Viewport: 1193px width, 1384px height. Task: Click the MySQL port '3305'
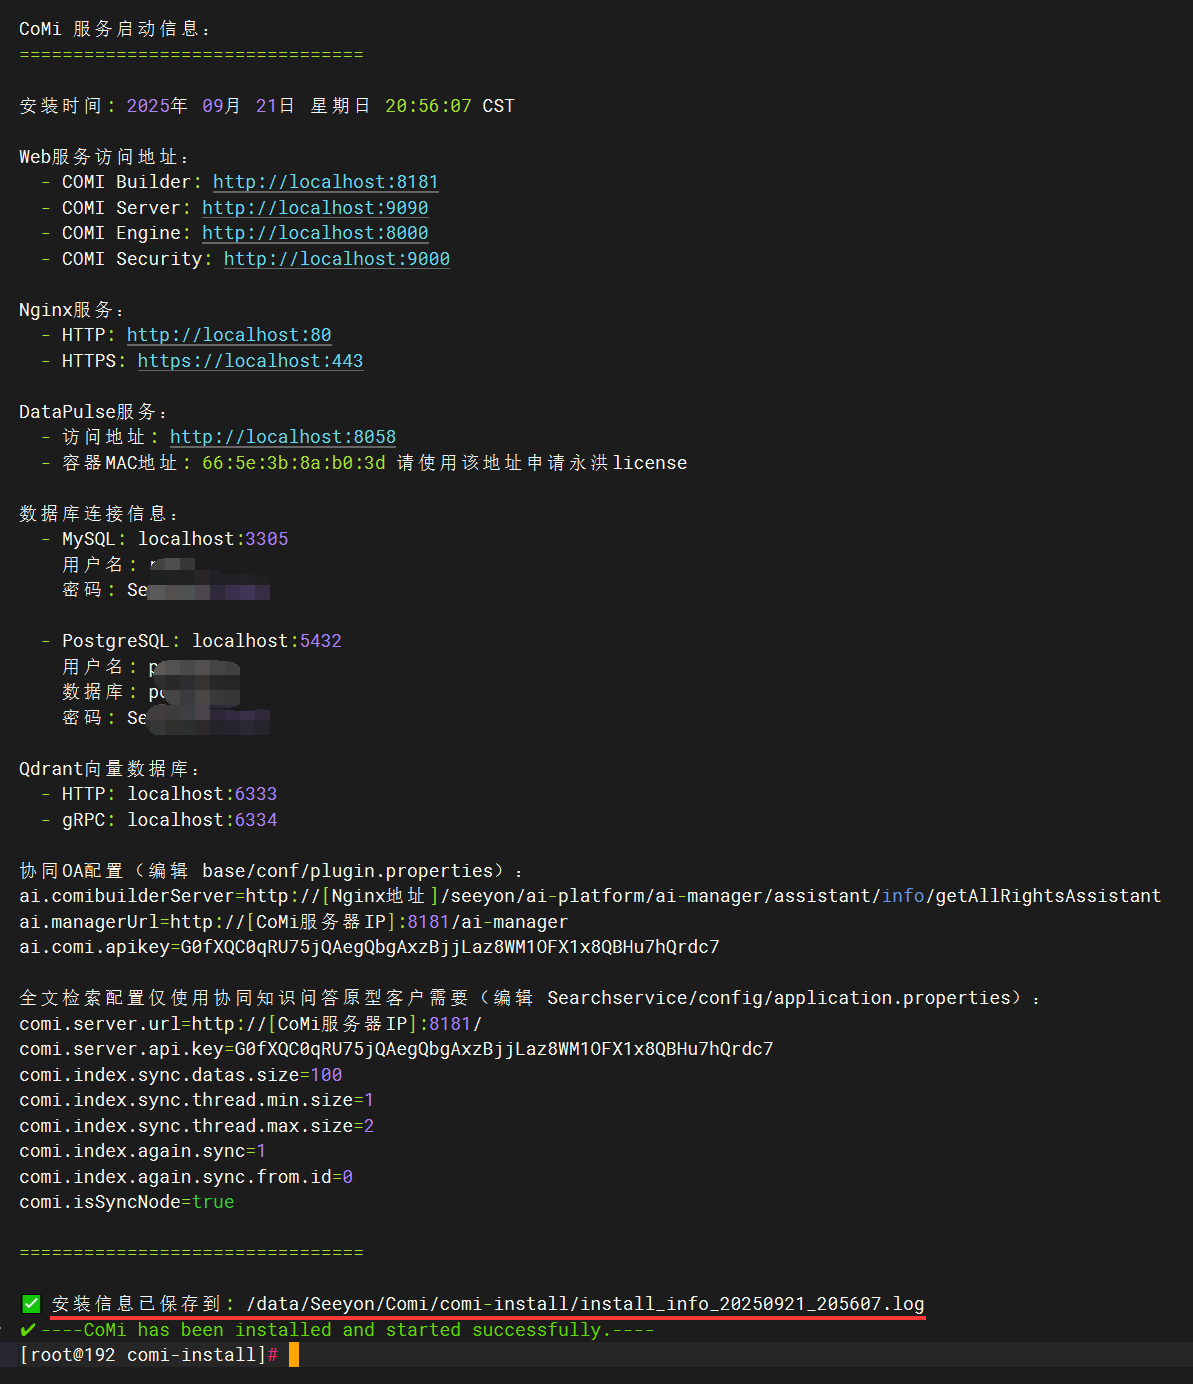click(267, 539)
